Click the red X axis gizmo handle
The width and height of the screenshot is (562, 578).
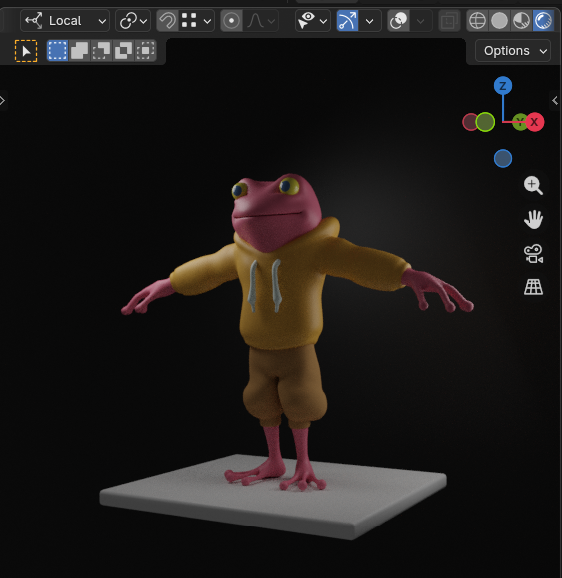tap(534, 122)
